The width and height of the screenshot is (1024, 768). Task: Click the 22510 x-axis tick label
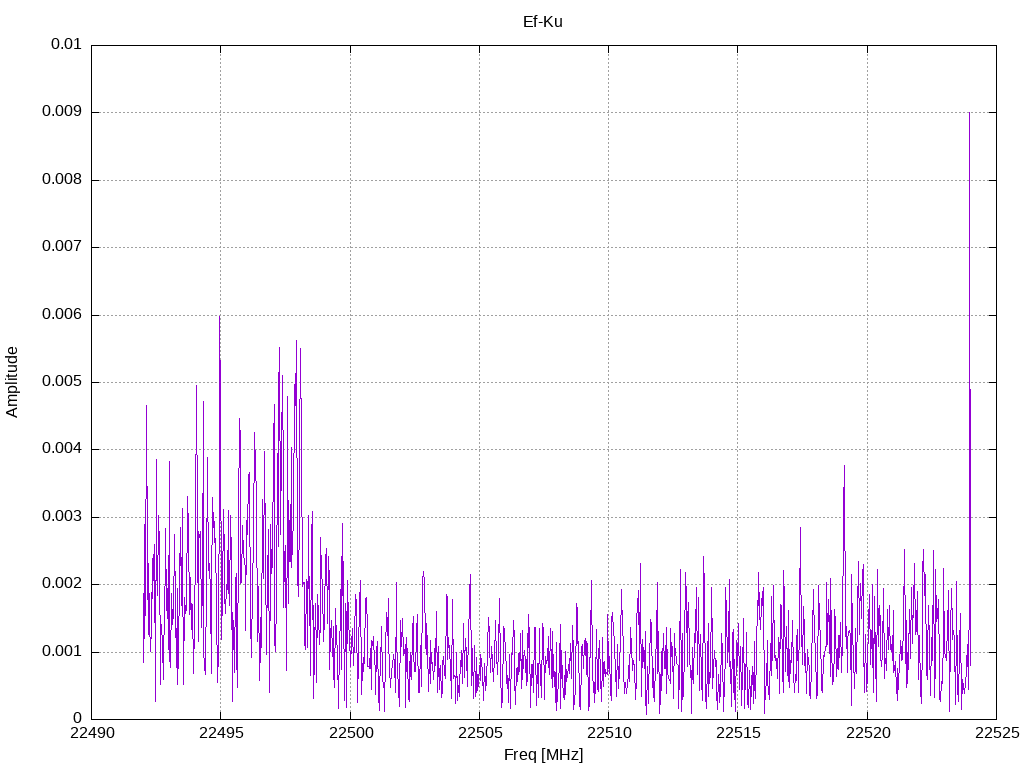tap(608, 733)
